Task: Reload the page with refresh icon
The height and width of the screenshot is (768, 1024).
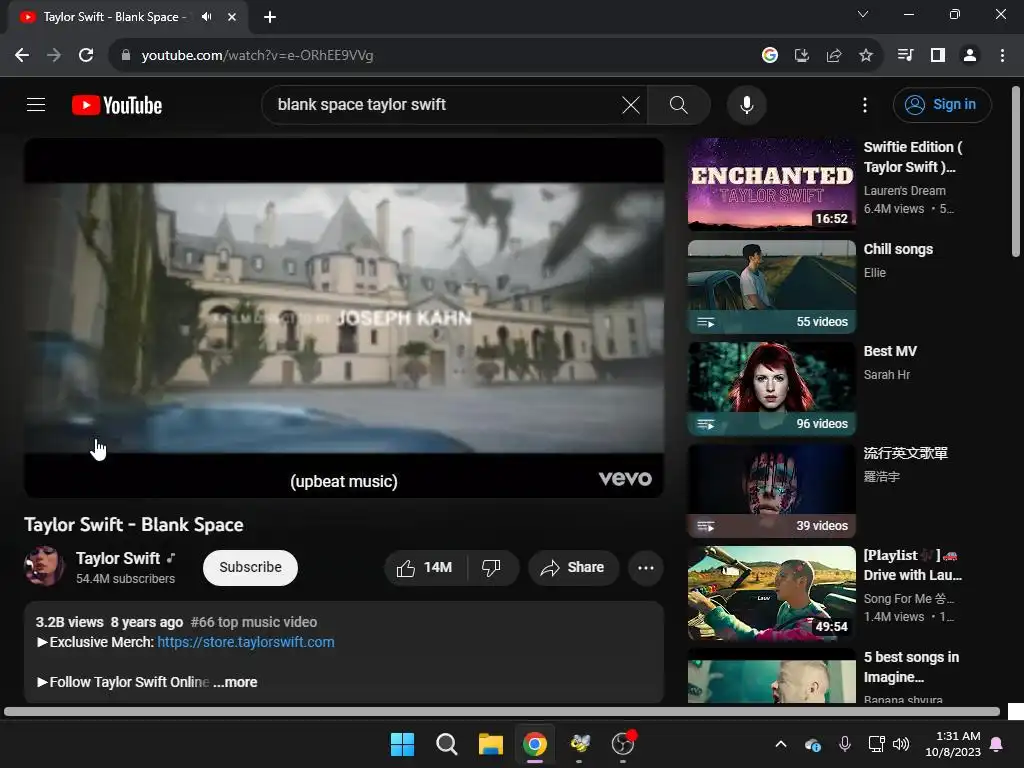Action: click(86, 56)
